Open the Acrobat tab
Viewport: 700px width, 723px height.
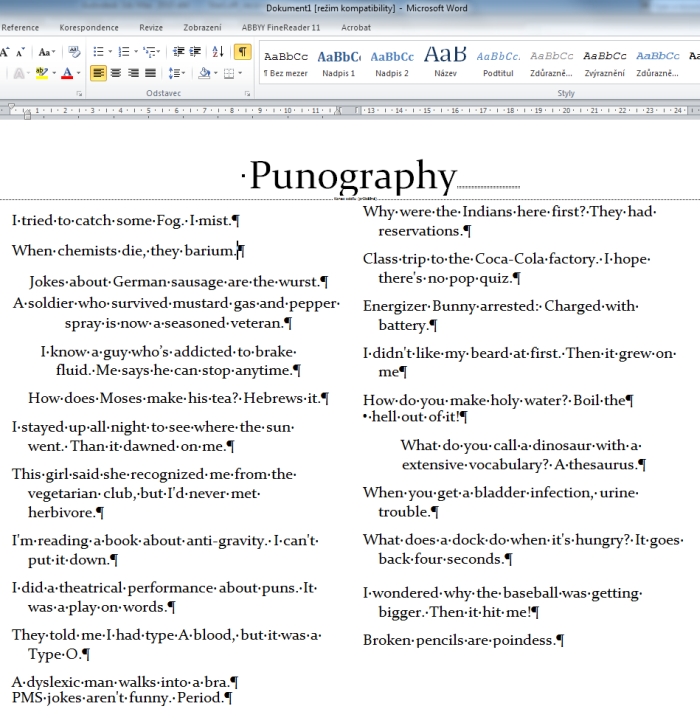pos(356,28)
